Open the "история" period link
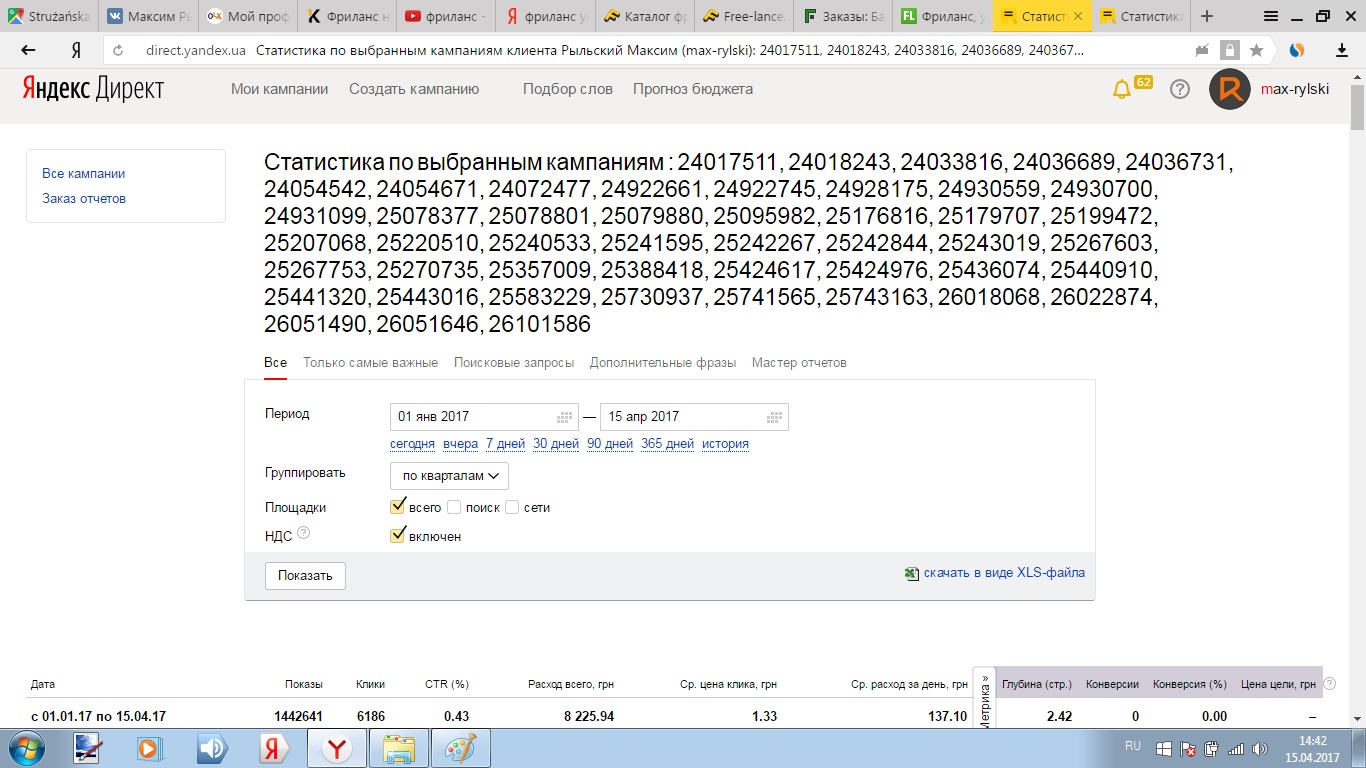Screen dimensions: 1366x768 (725, 444)
